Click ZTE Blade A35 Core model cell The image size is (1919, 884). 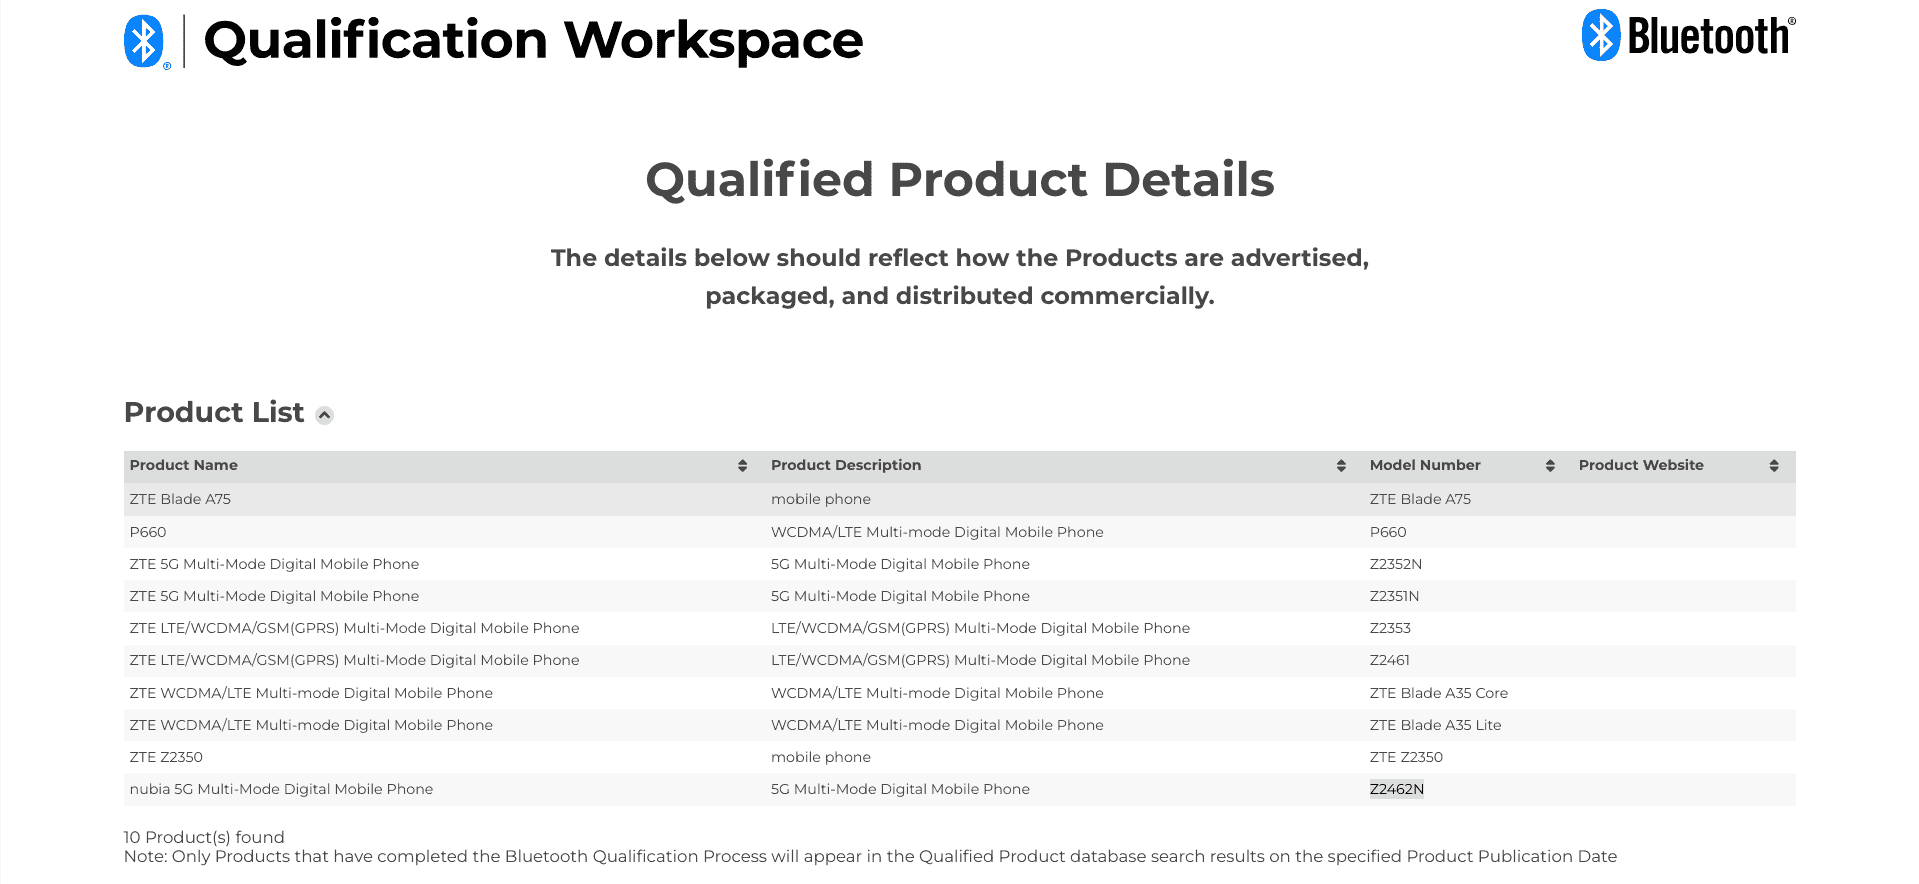pyautogui.click(x=1438, y=693)
